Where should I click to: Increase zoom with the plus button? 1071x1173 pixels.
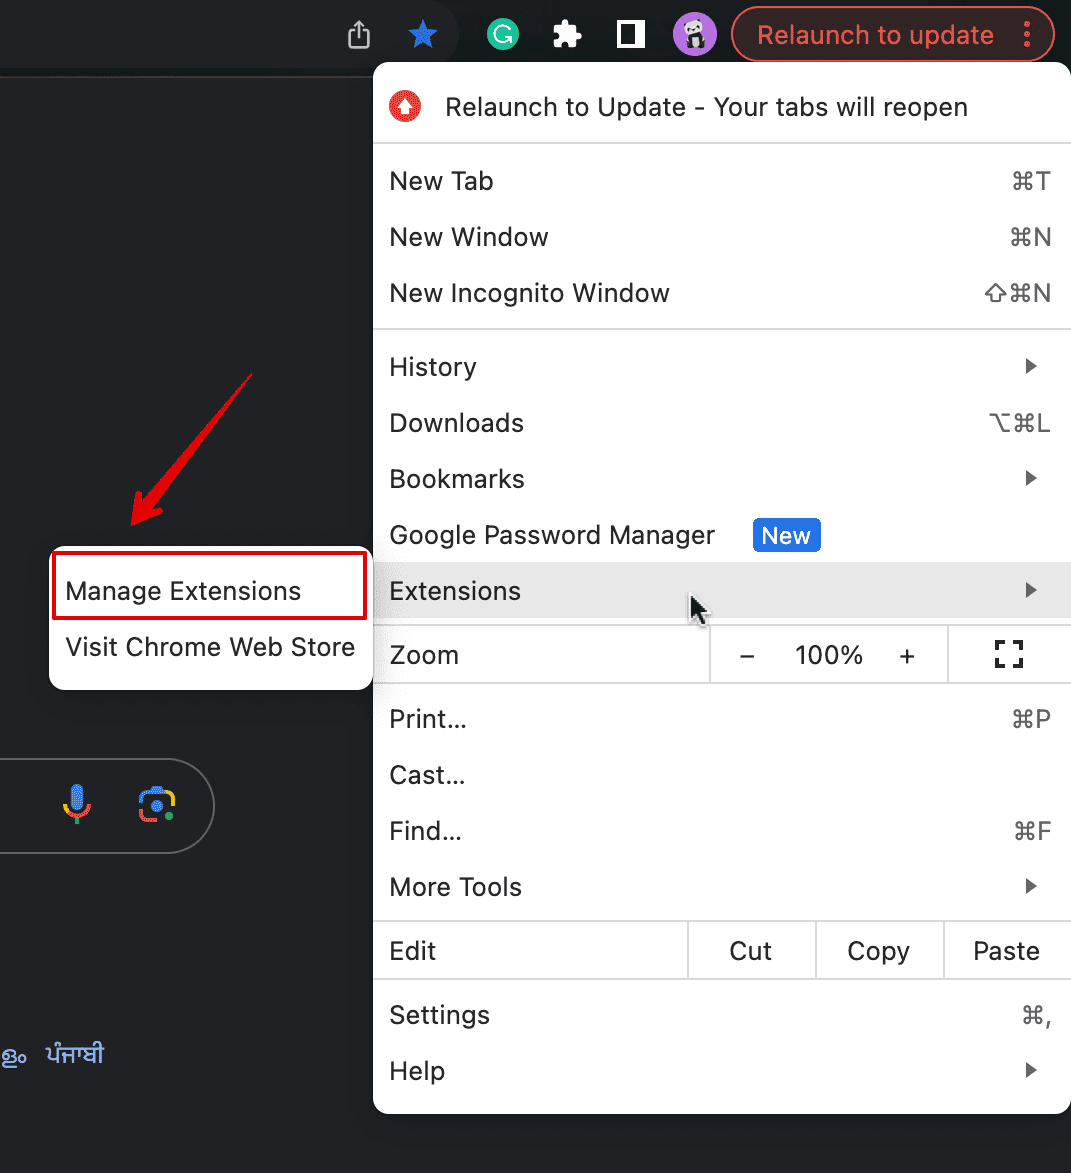click(907, 655)
